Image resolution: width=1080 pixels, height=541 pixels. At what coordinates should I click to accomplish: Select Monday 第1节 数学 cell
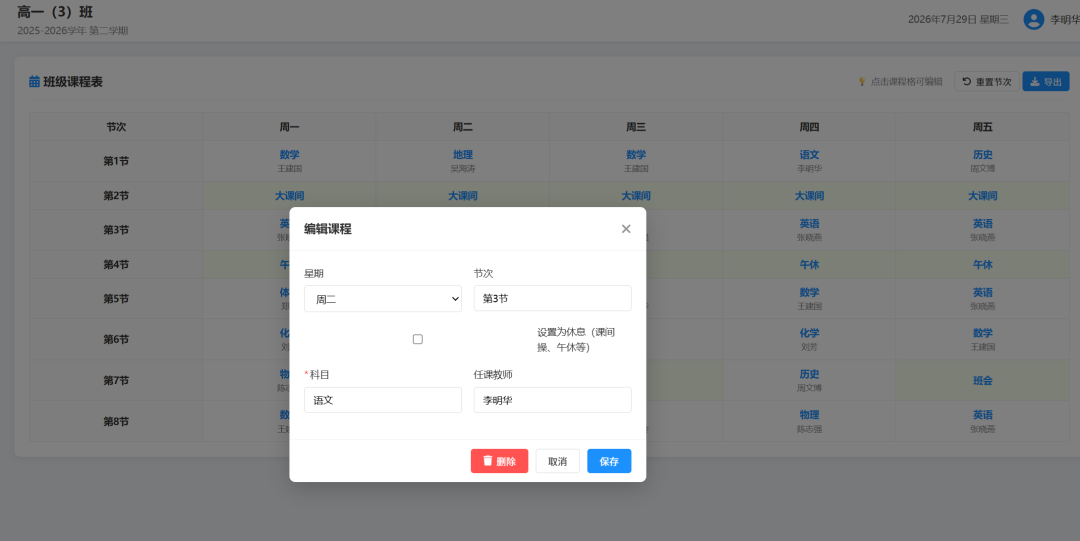(x=289, y=161)
